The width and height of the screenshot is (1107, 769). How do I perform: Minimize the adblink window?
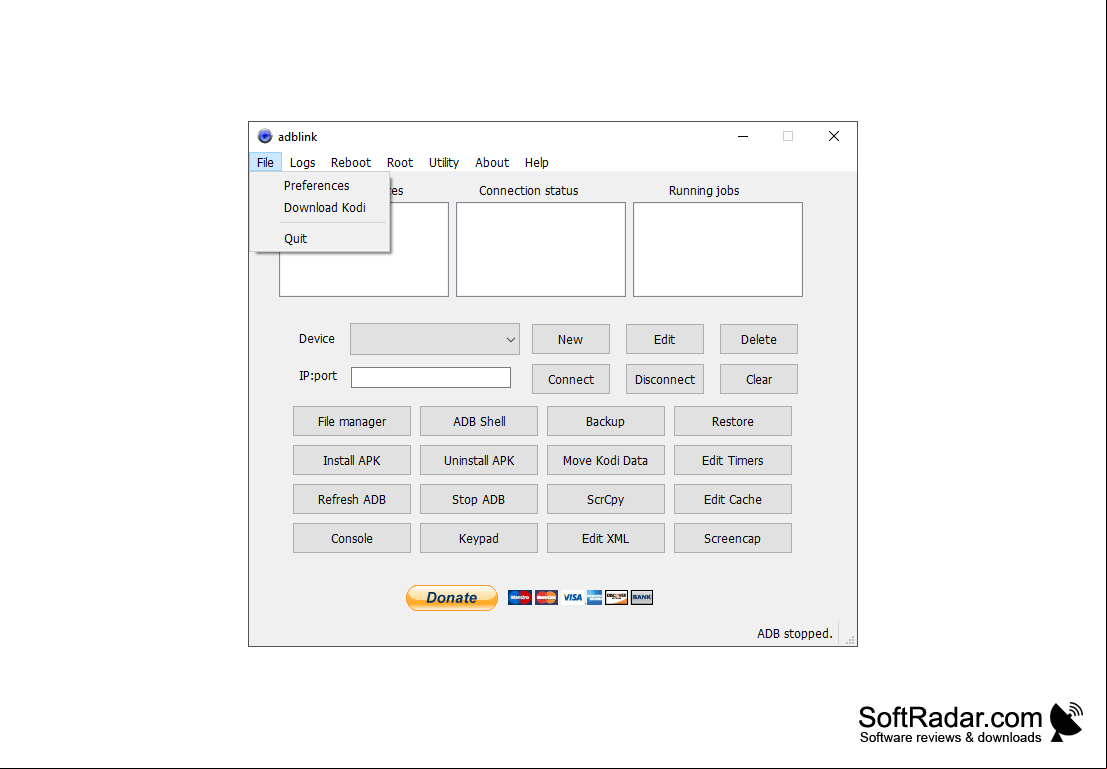pos(743,136)
